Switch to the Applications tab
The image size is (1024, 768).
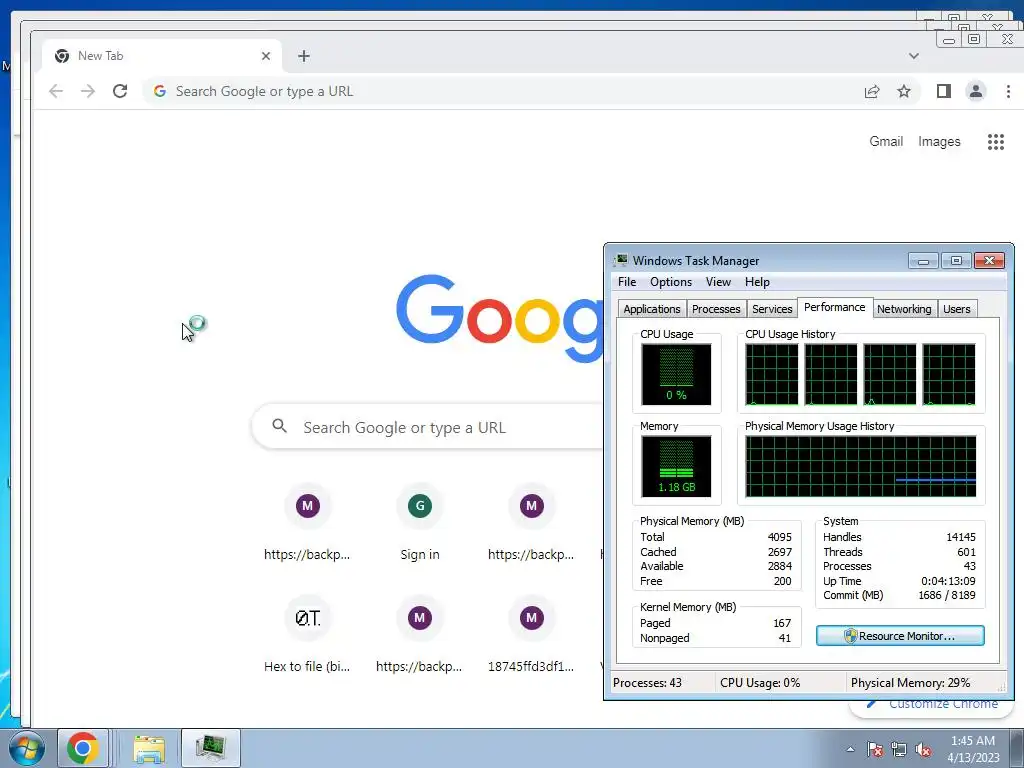click(x=651, y=309)
